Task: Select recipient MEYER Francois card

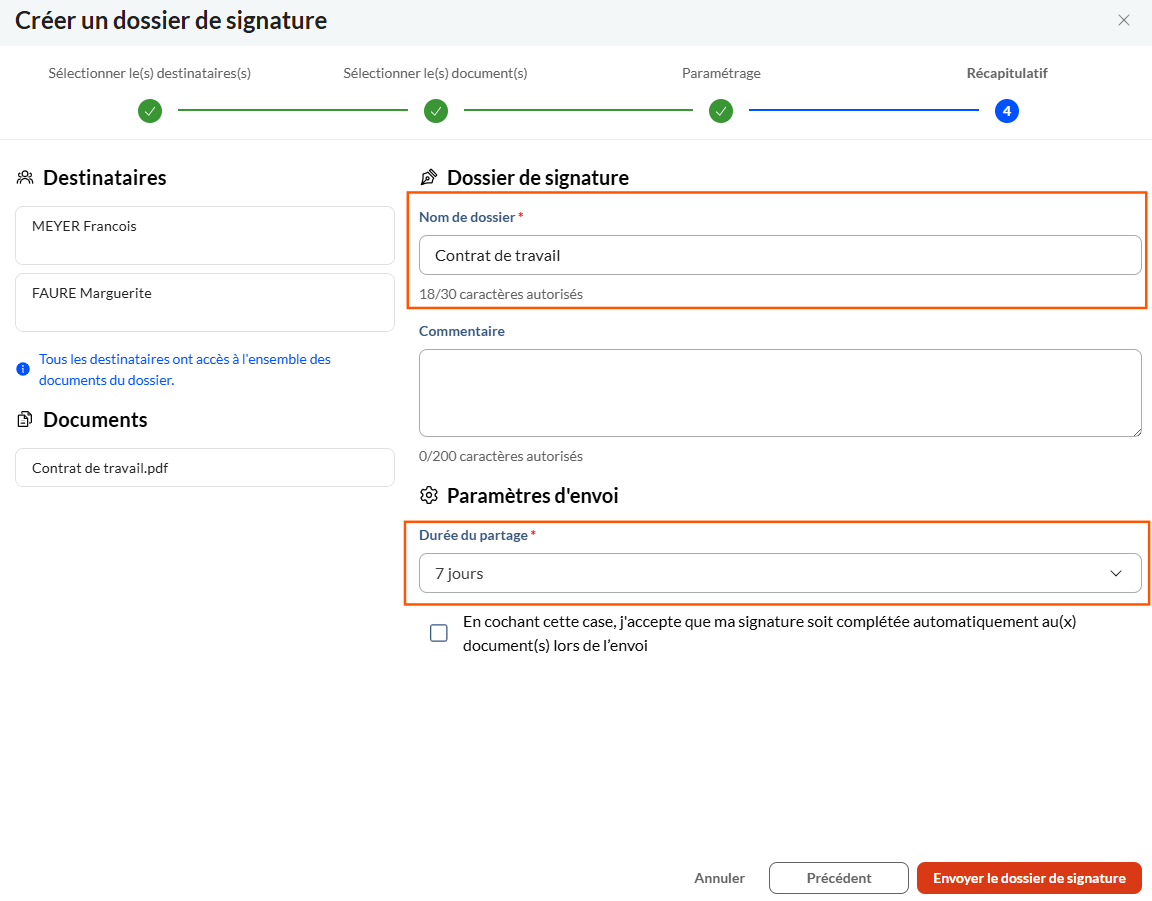Action: (205, 235)
